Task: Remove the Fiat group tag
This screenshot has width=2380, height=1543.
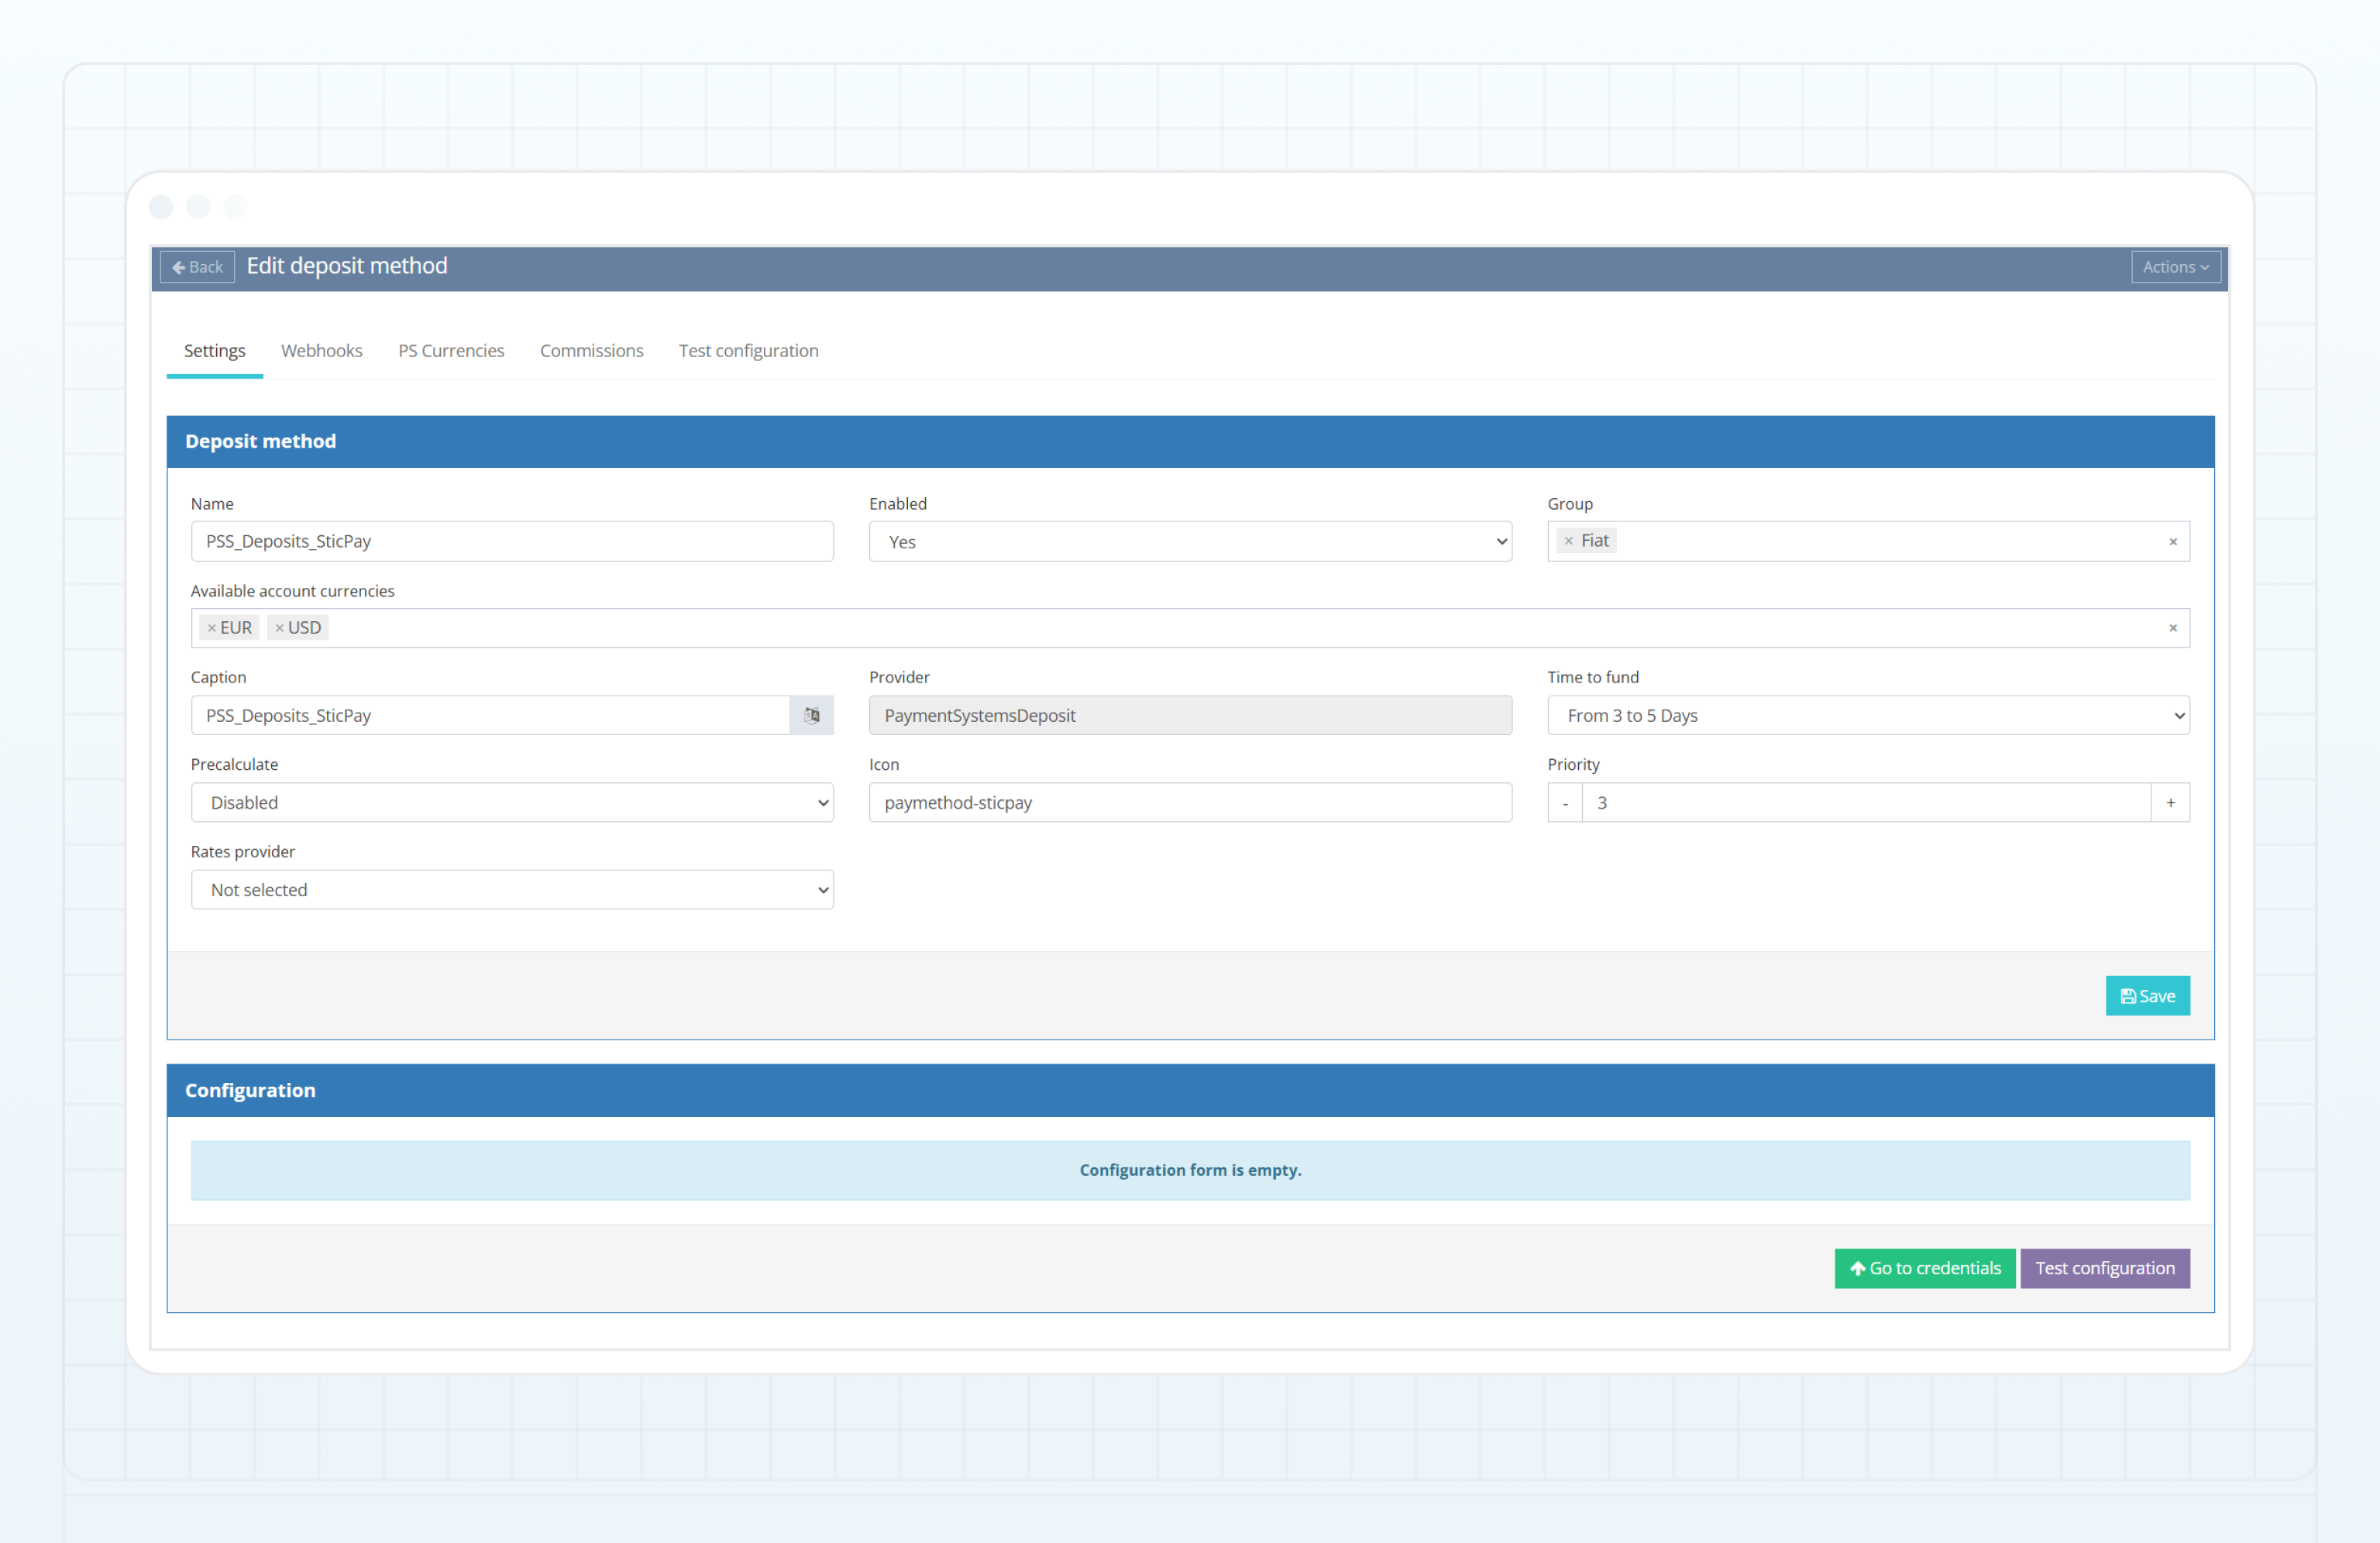Action: pos(1568,541)
